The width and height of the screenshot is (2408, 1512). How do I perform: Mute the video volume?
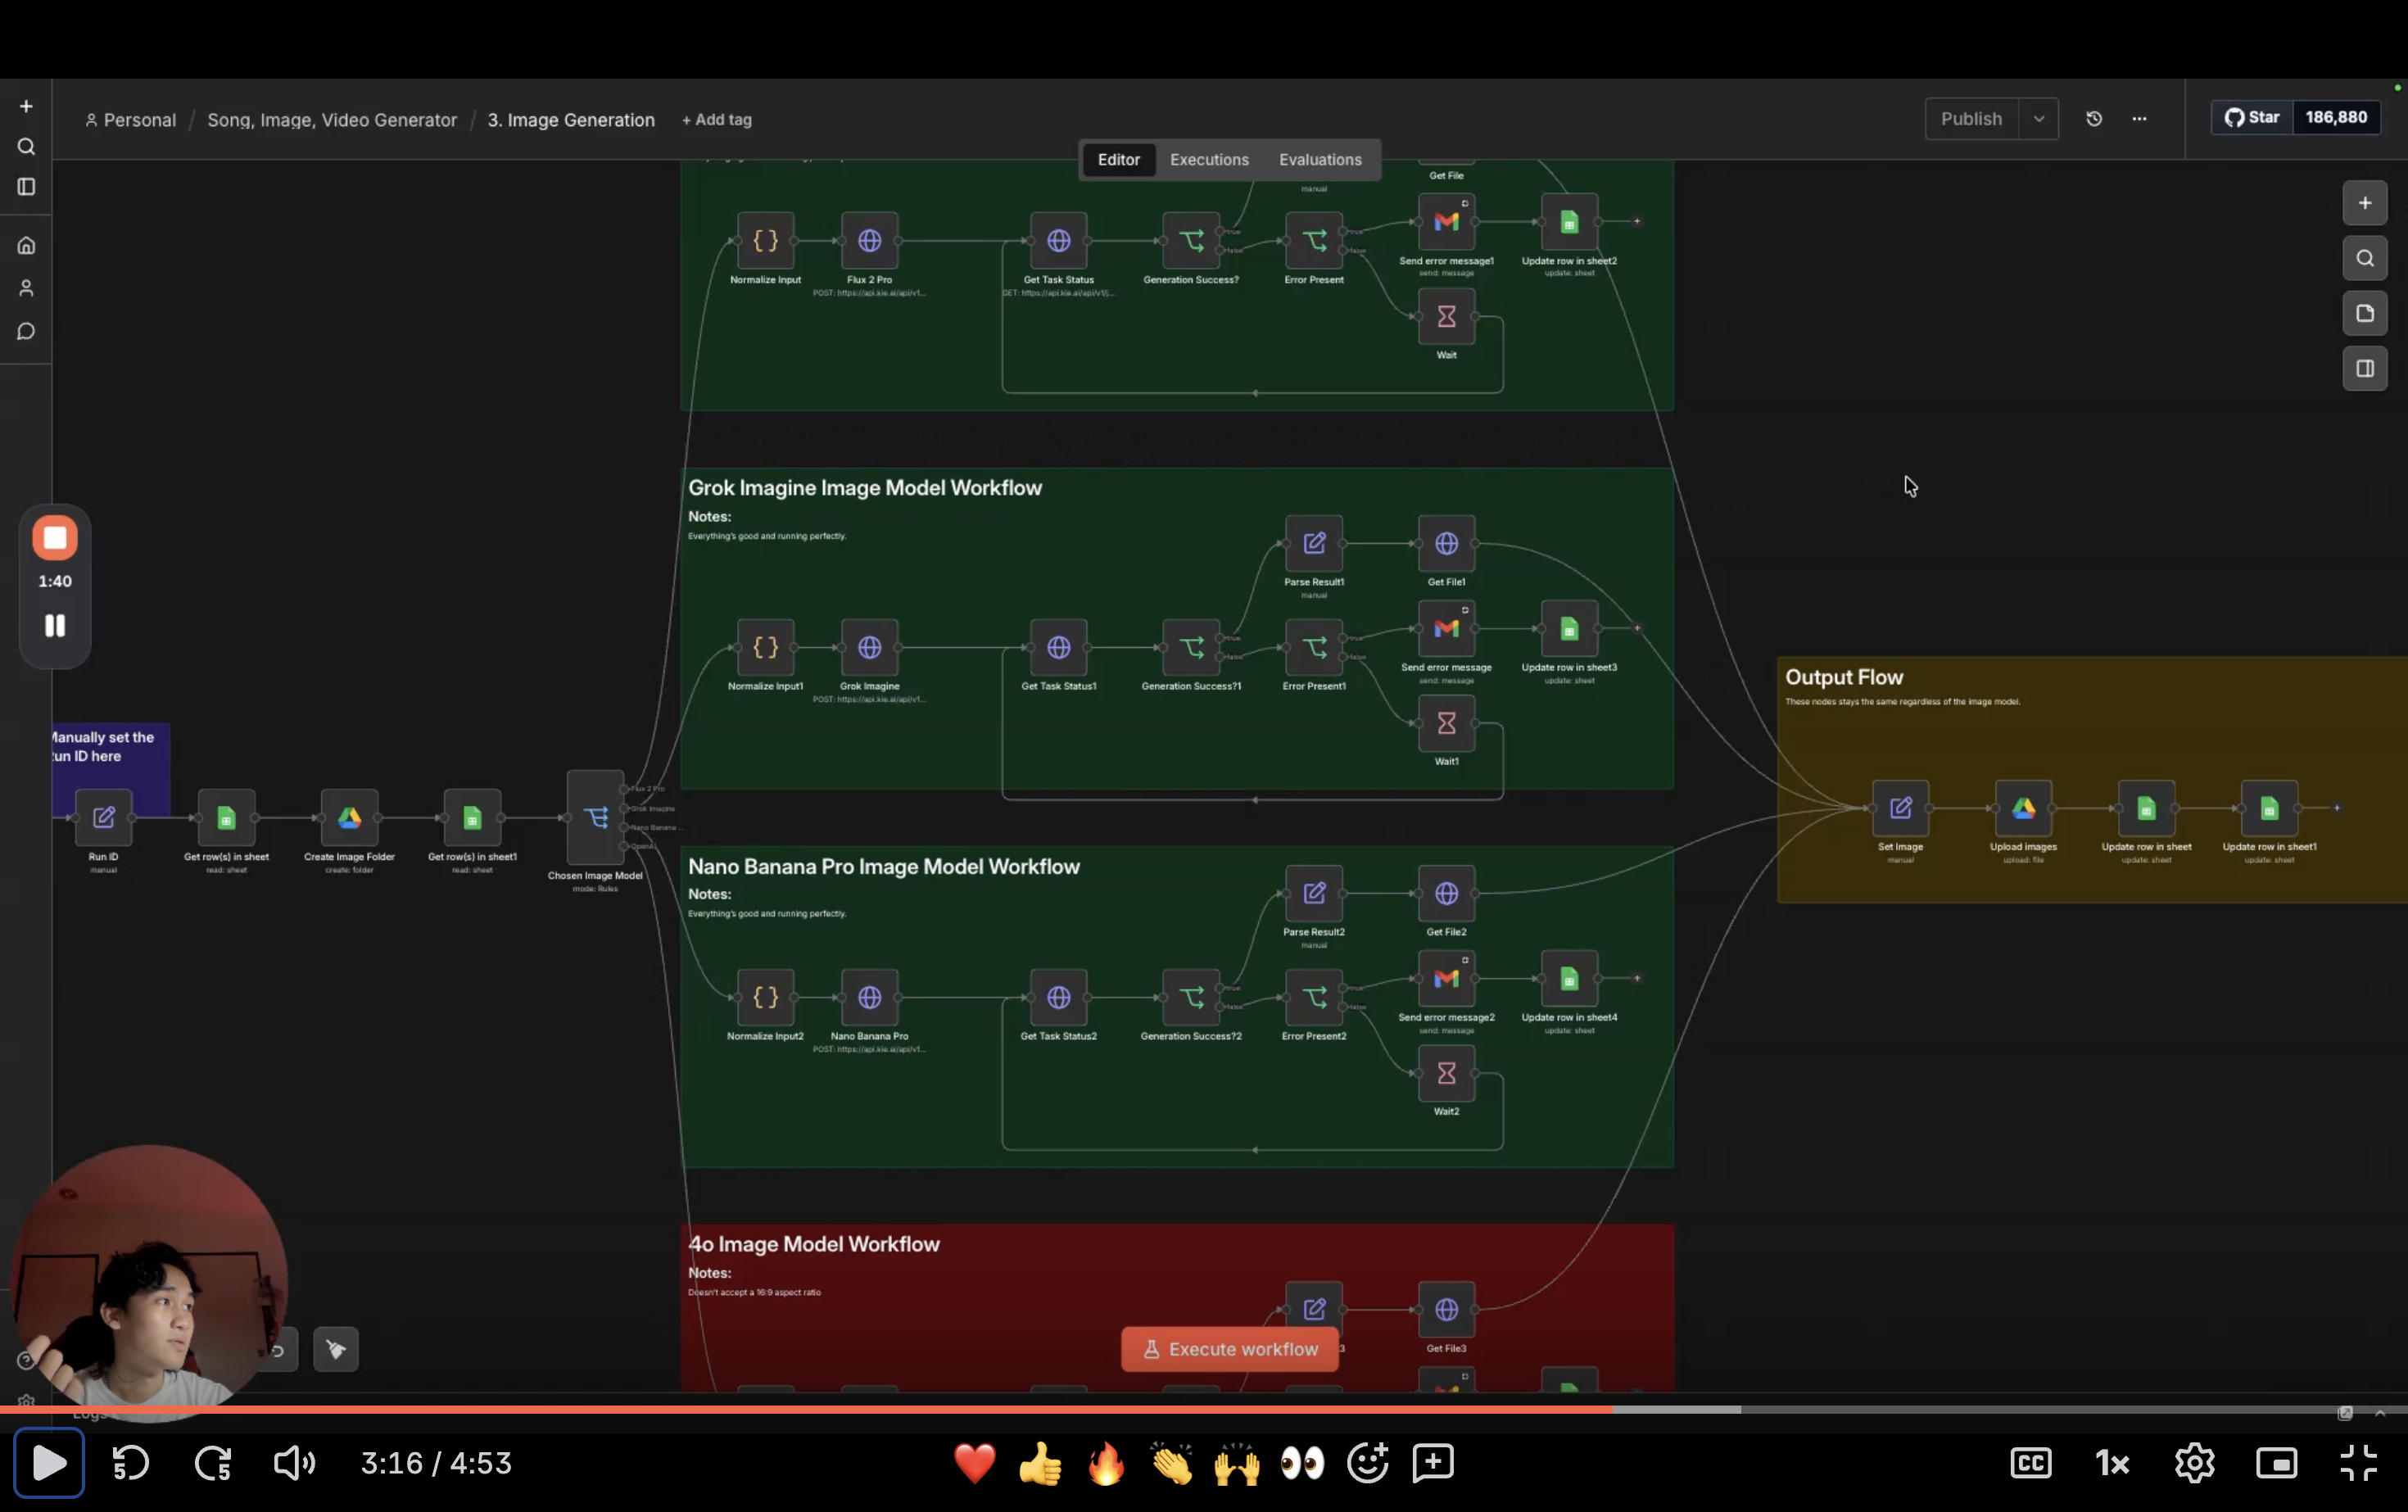tap(294, 1463)
